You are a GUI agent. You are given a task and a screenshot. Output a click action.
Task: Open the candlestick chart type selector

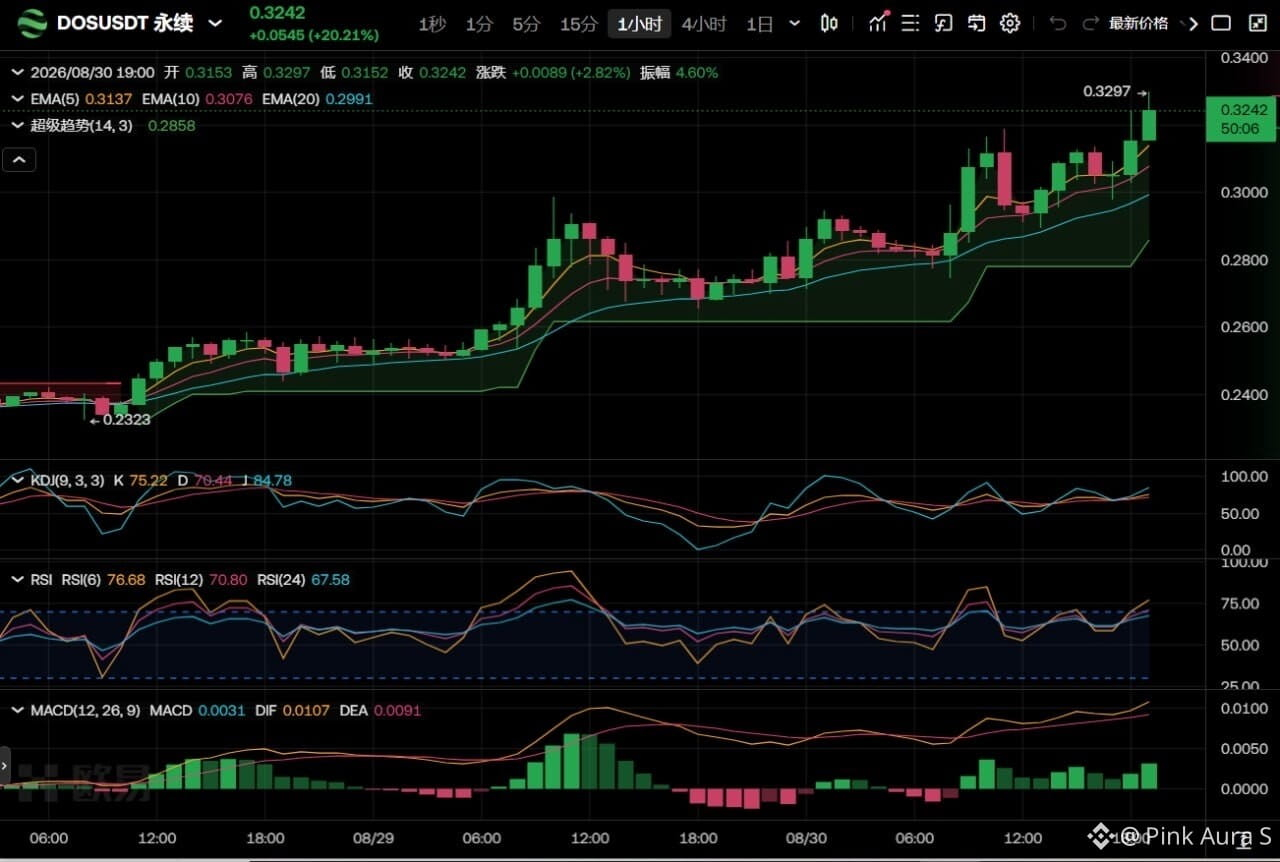point(829,23)
